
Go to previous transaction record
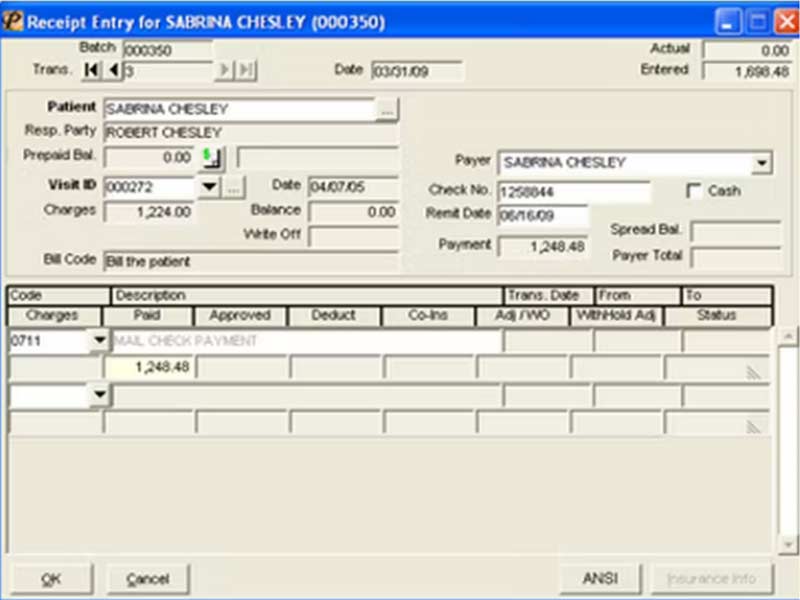(113, 70)
